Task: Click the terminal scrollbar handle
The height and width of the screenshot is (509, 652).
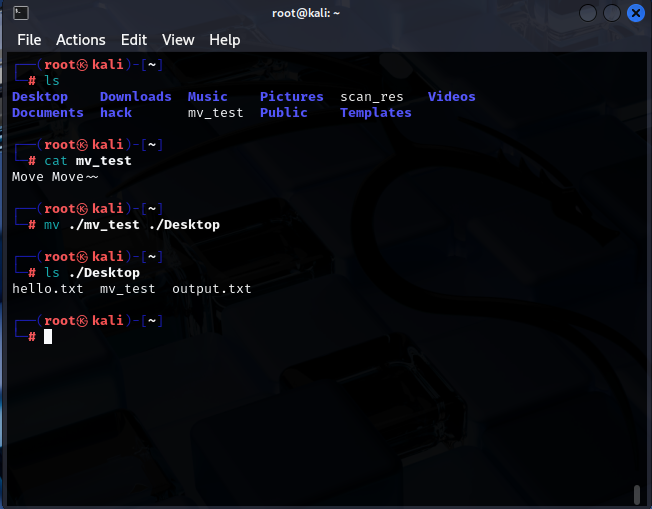Action: pos(637,494)
